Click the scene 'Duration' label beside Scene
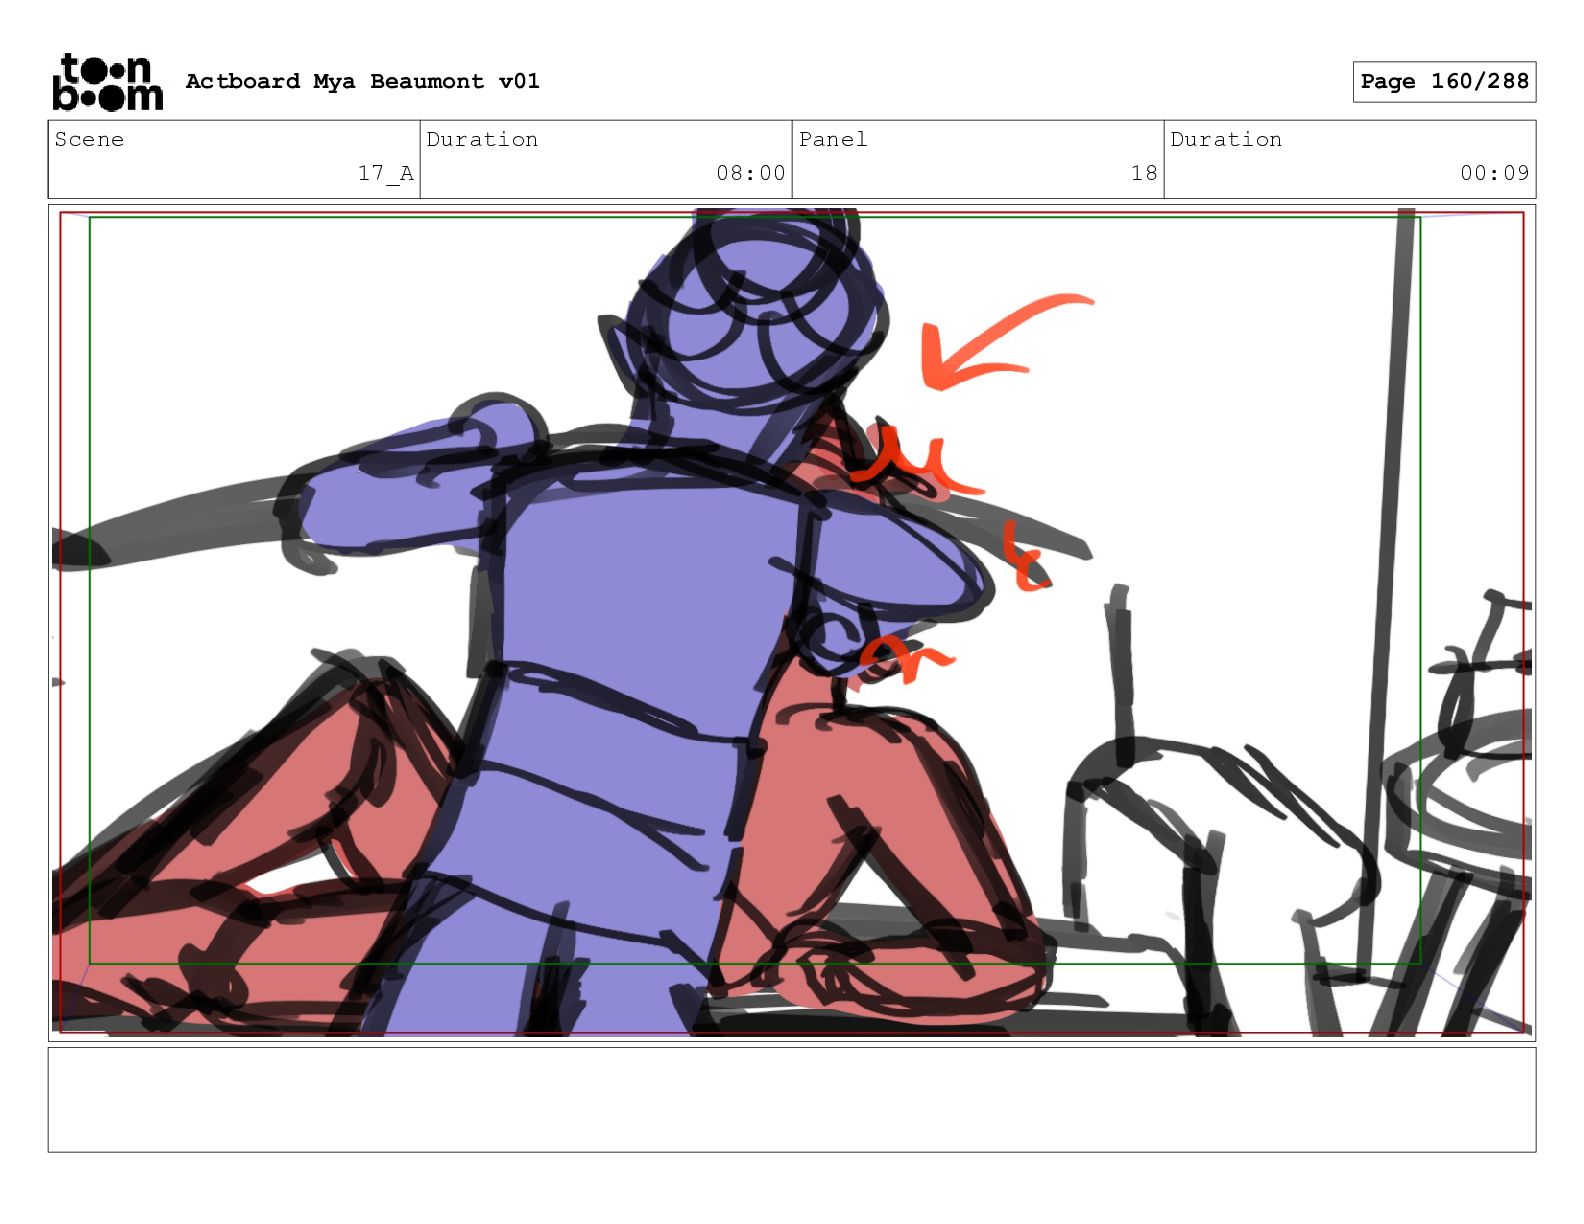Viewport: 1584px width, 1224px height. click(482, 139)
